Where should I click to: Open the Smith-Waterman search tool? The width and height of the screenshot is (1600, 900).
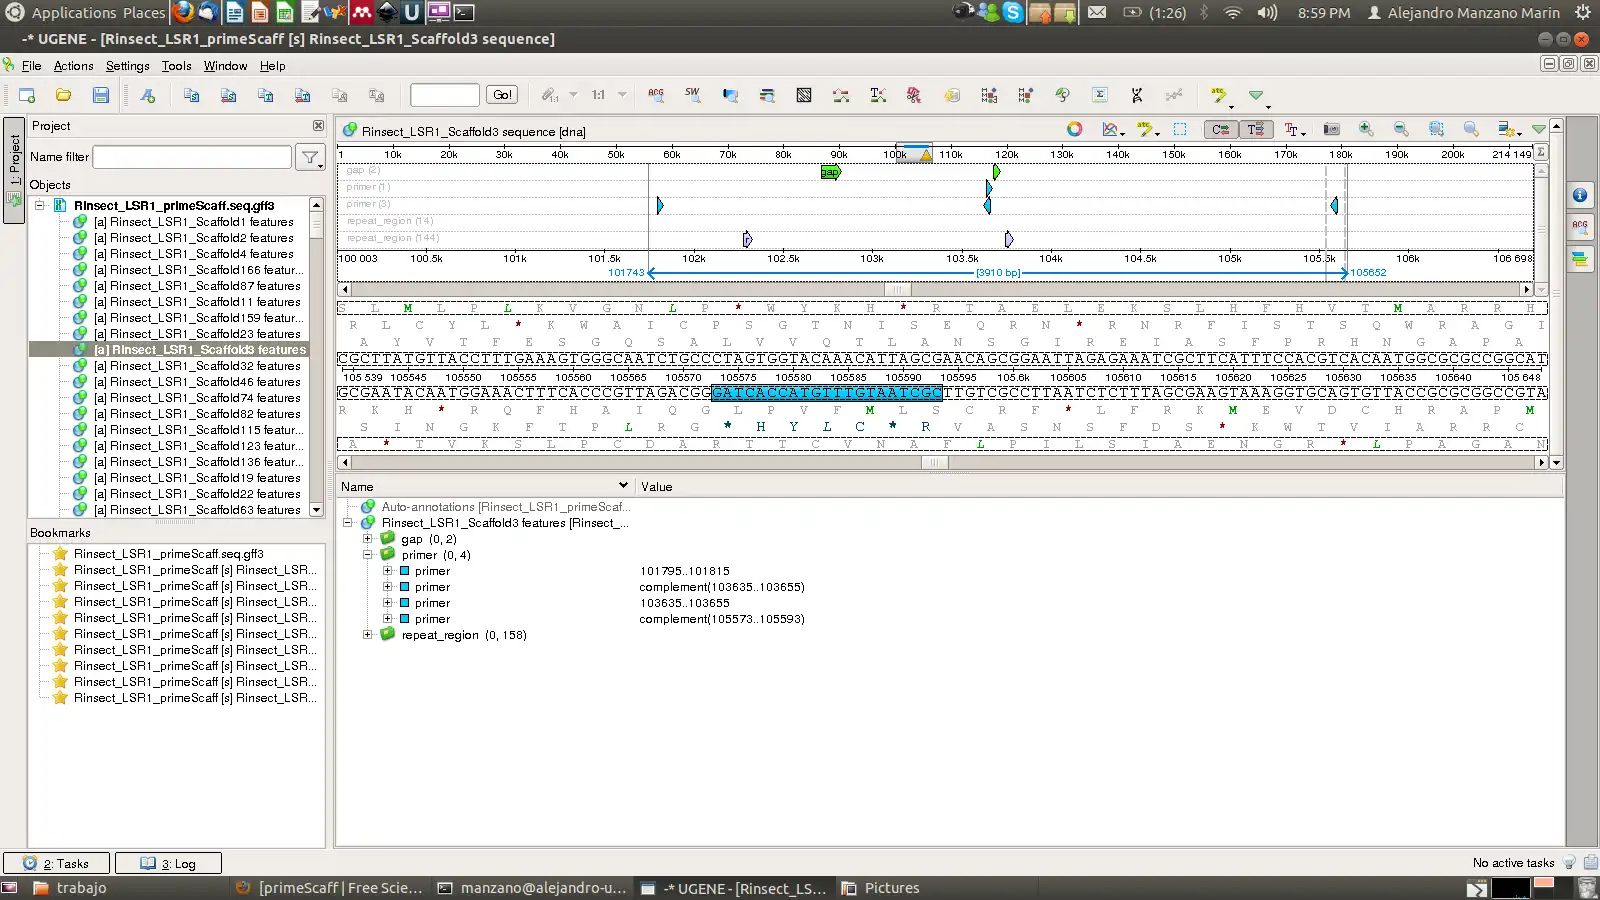pyautogui.click(x=692, y=95)
